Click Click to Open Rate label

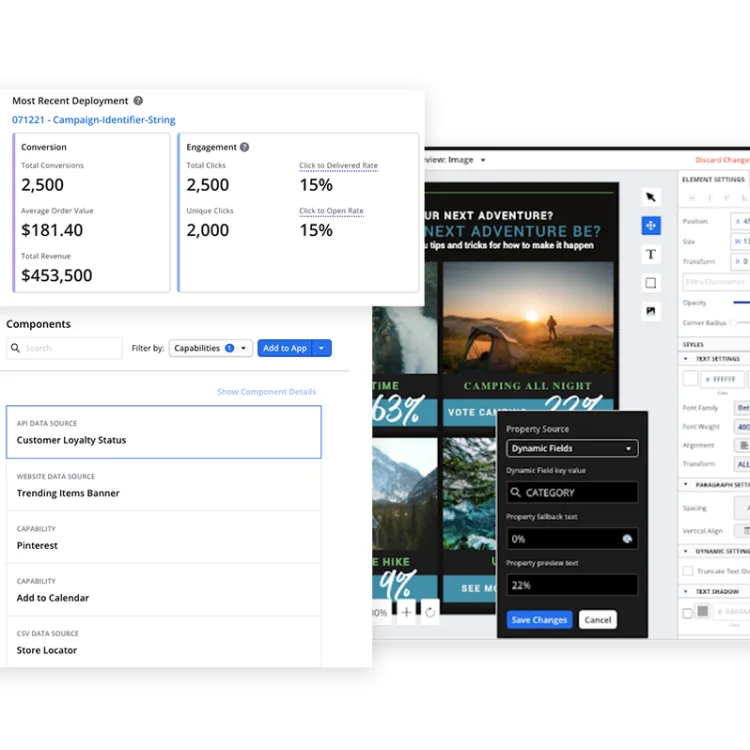pyautogui.click(x=331, y=211)
